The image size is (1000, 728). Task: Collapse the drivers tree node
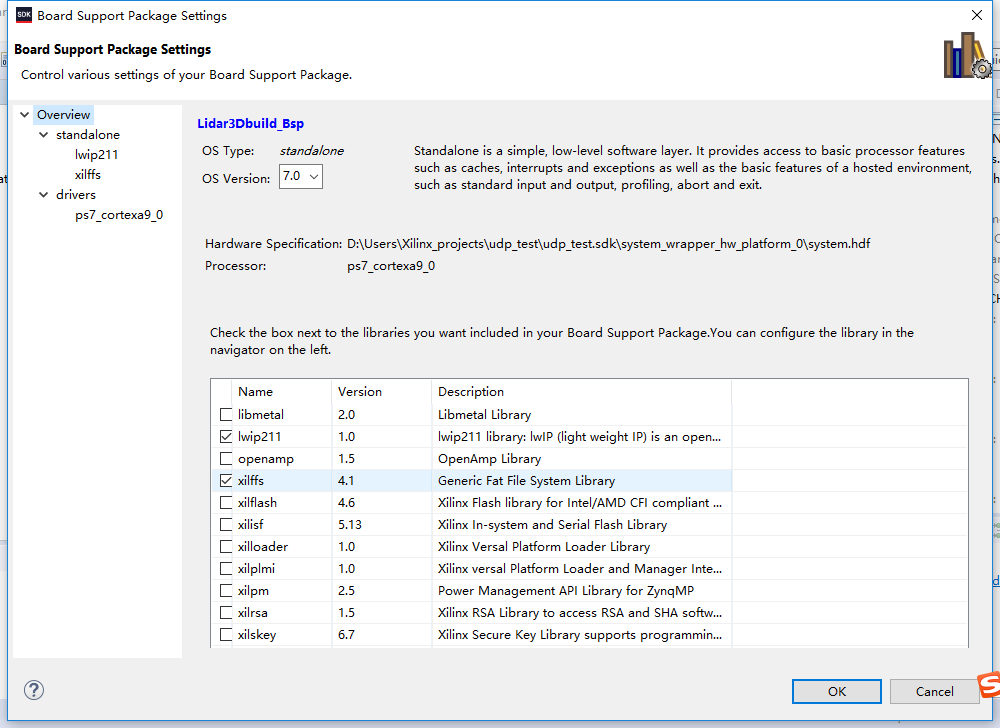(x=43, y=195)
